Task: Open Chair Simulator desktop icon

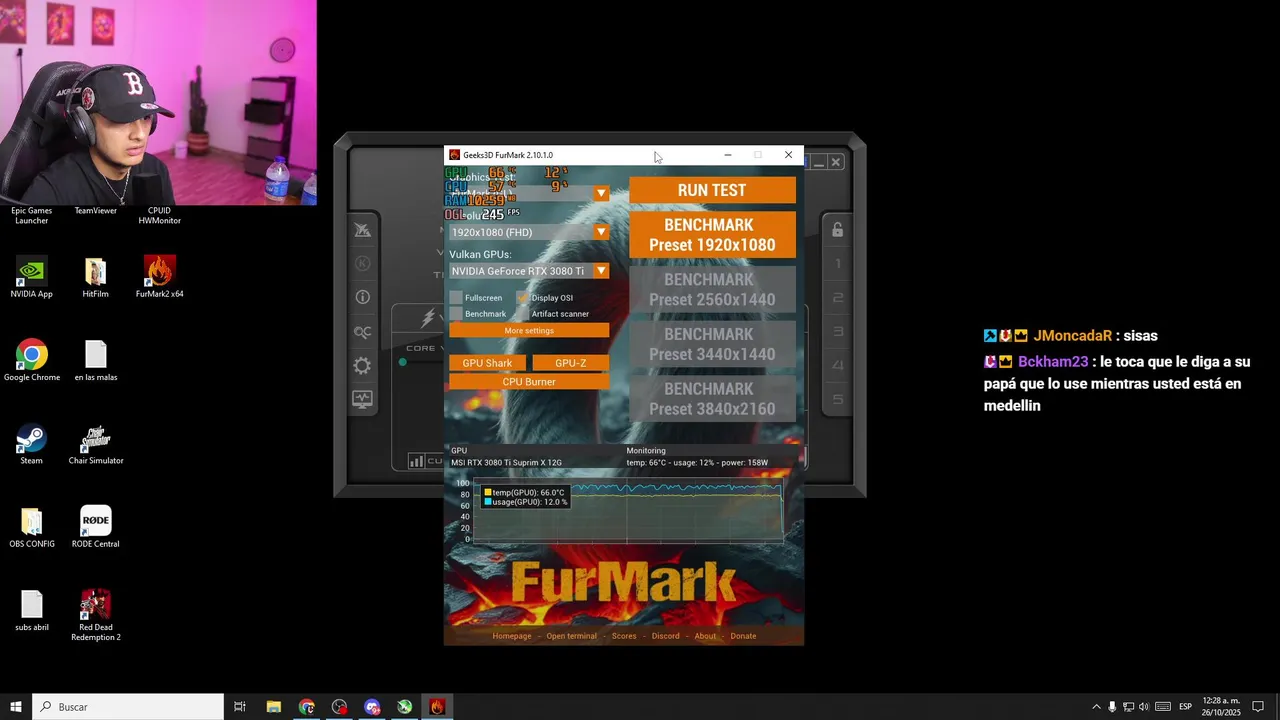Action: click(x=95, y=445)
